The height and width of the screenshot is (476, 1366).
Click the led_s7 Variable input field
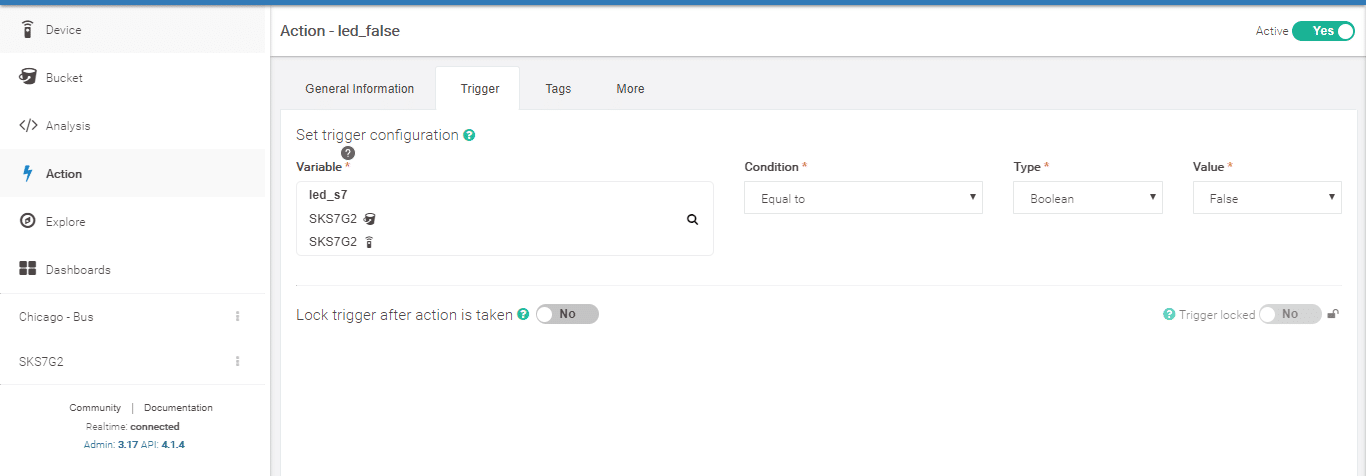click(490, 196)
